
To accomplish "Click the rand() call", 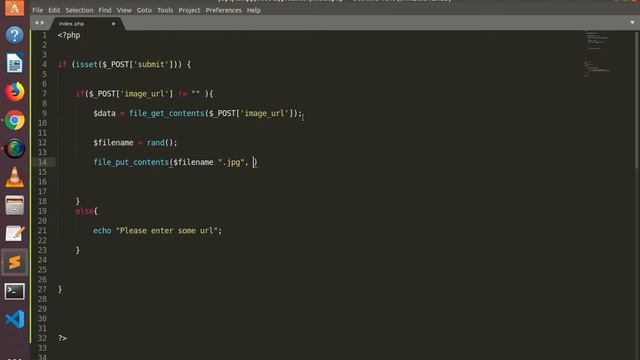I will coord(162,142).
